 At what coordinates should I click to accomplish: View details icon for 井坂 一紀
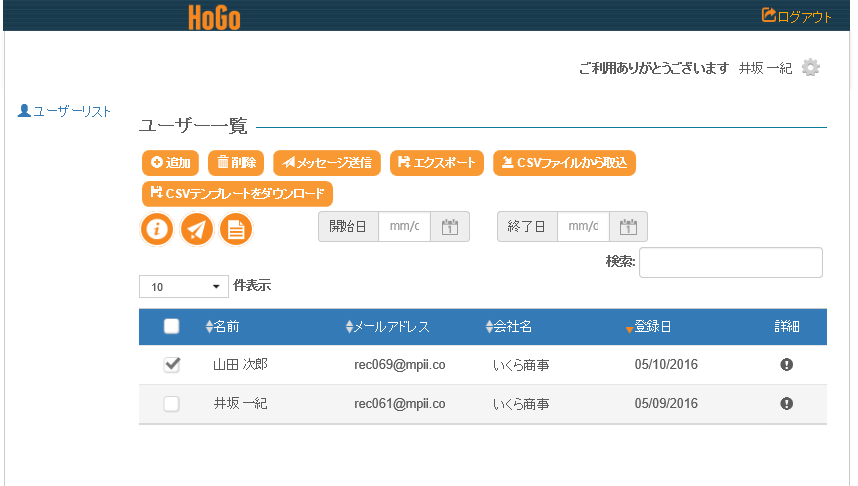tap(786, 403)
